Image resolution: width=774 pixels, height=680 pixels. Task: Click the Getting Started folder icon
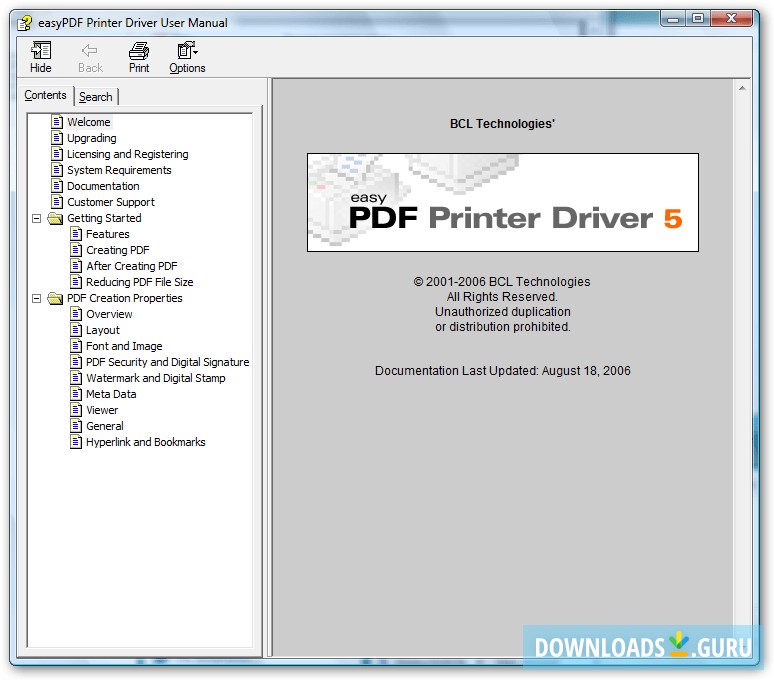[x=55, y=218]
